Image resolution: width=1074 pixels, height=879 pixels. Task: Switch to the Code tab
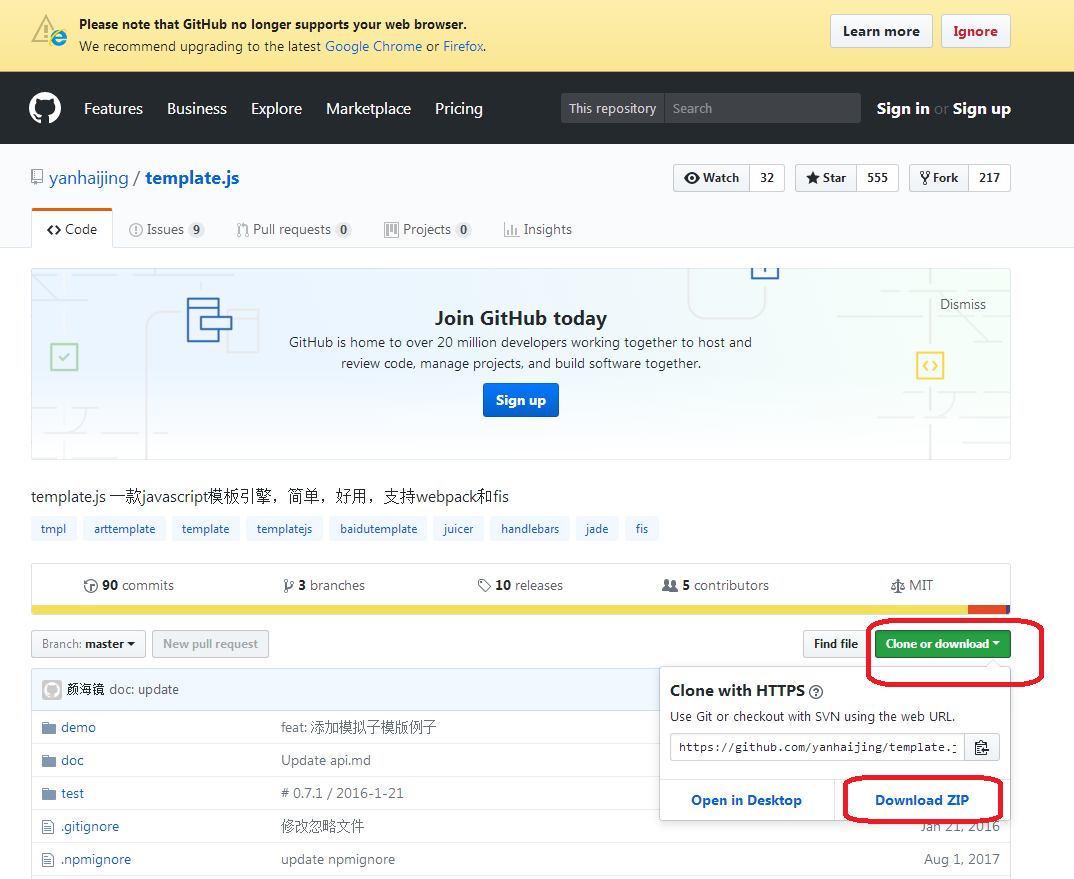[72, 230]
